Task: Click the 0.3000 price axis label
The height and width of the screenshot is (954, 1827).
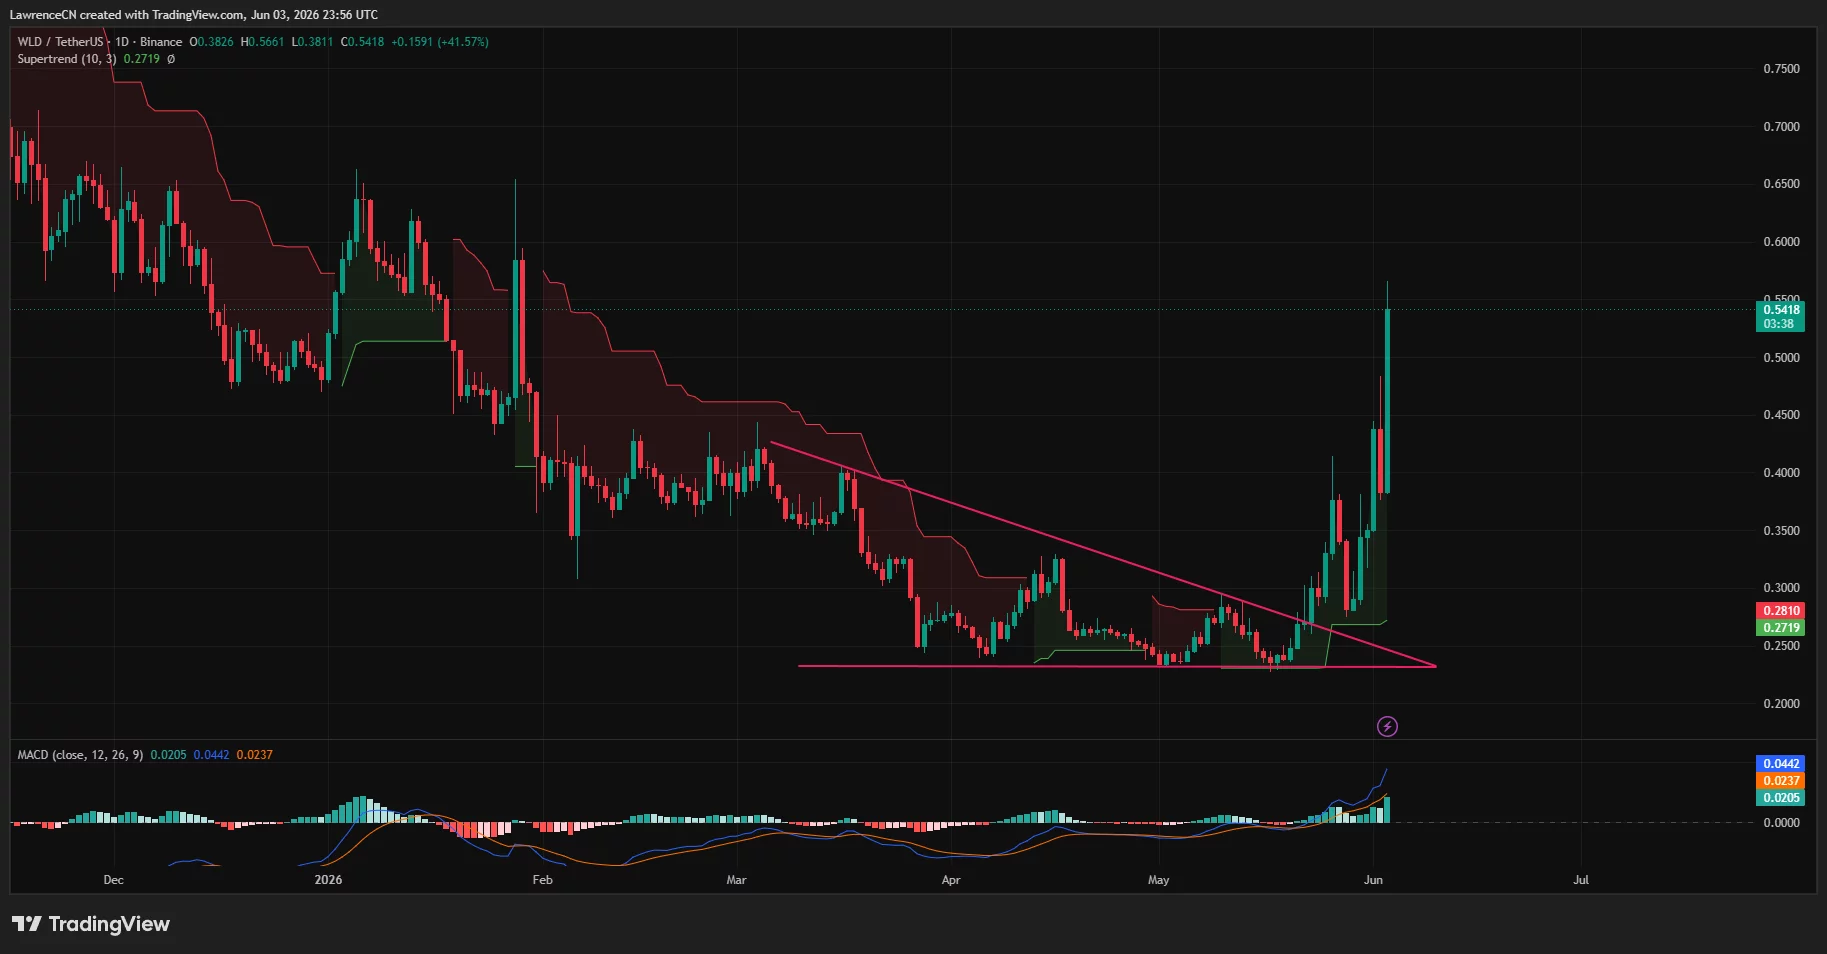Action: [x=1781, y=588]
